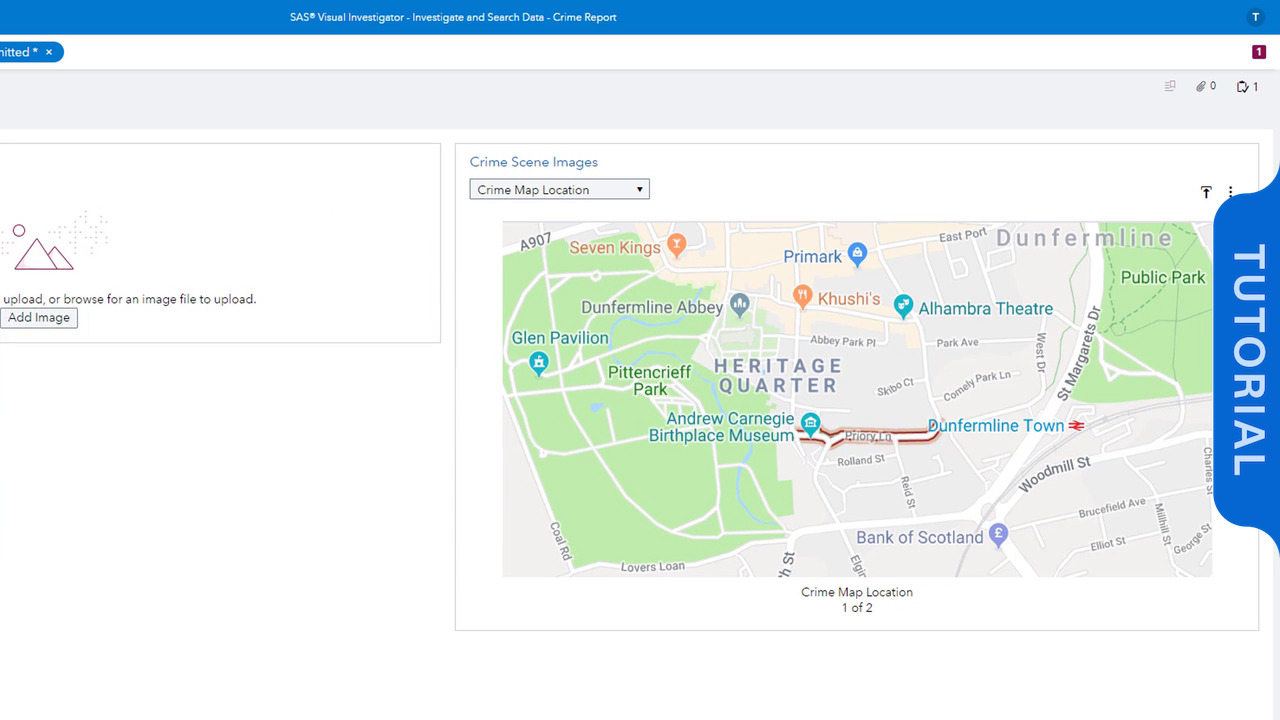
Task: Click the Woodmill St label on map
Action: [x=1055, y=474]
